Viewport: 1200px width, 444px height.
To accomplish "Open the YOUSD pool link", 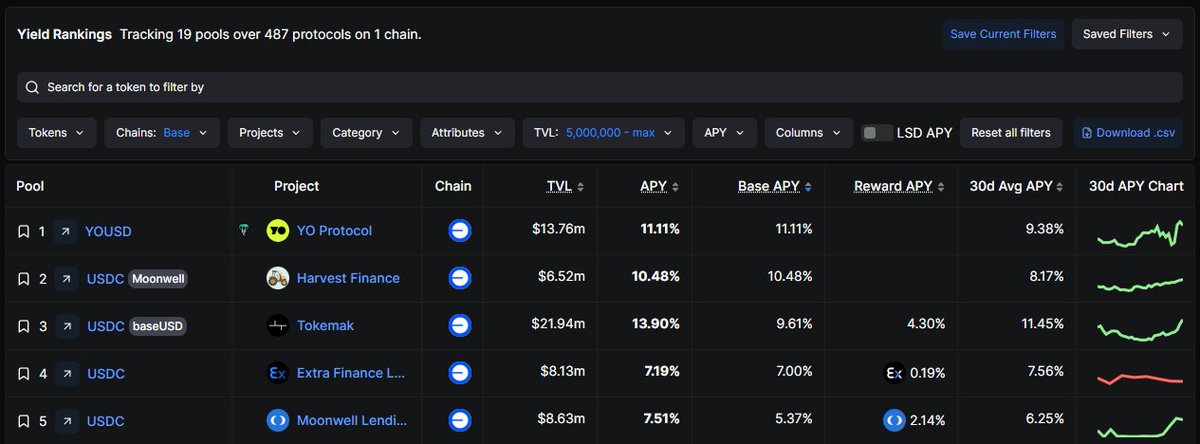I will [108, 231].
